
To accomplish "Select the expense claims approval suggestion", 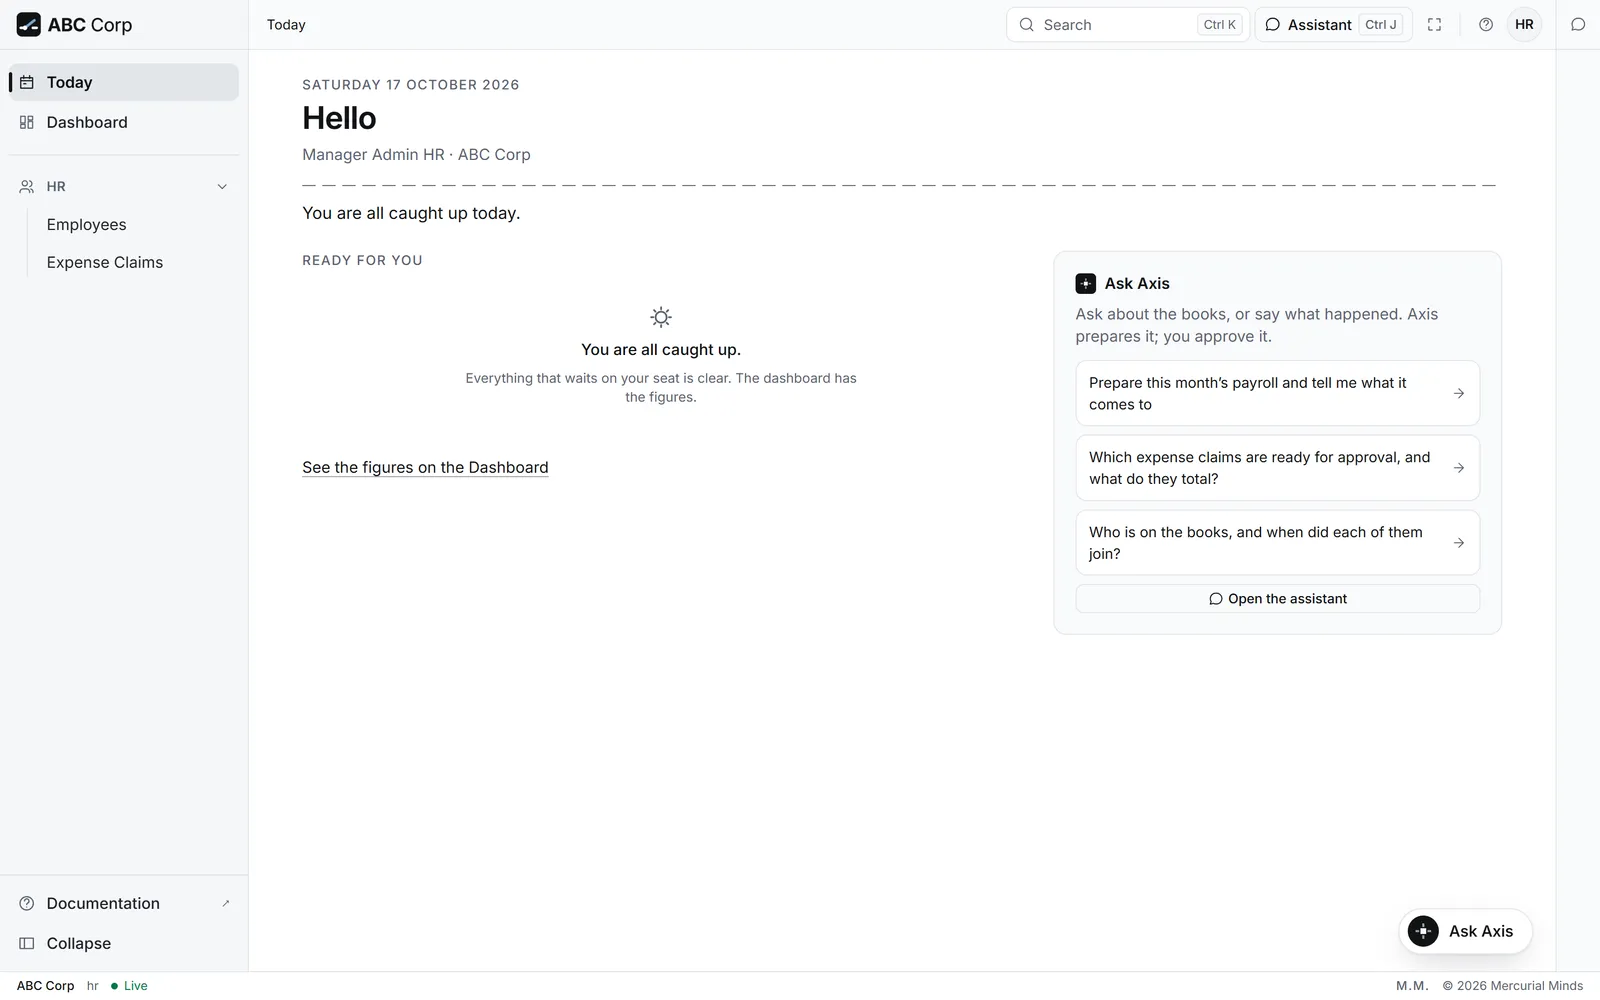I will click(x=1277, y=468).
